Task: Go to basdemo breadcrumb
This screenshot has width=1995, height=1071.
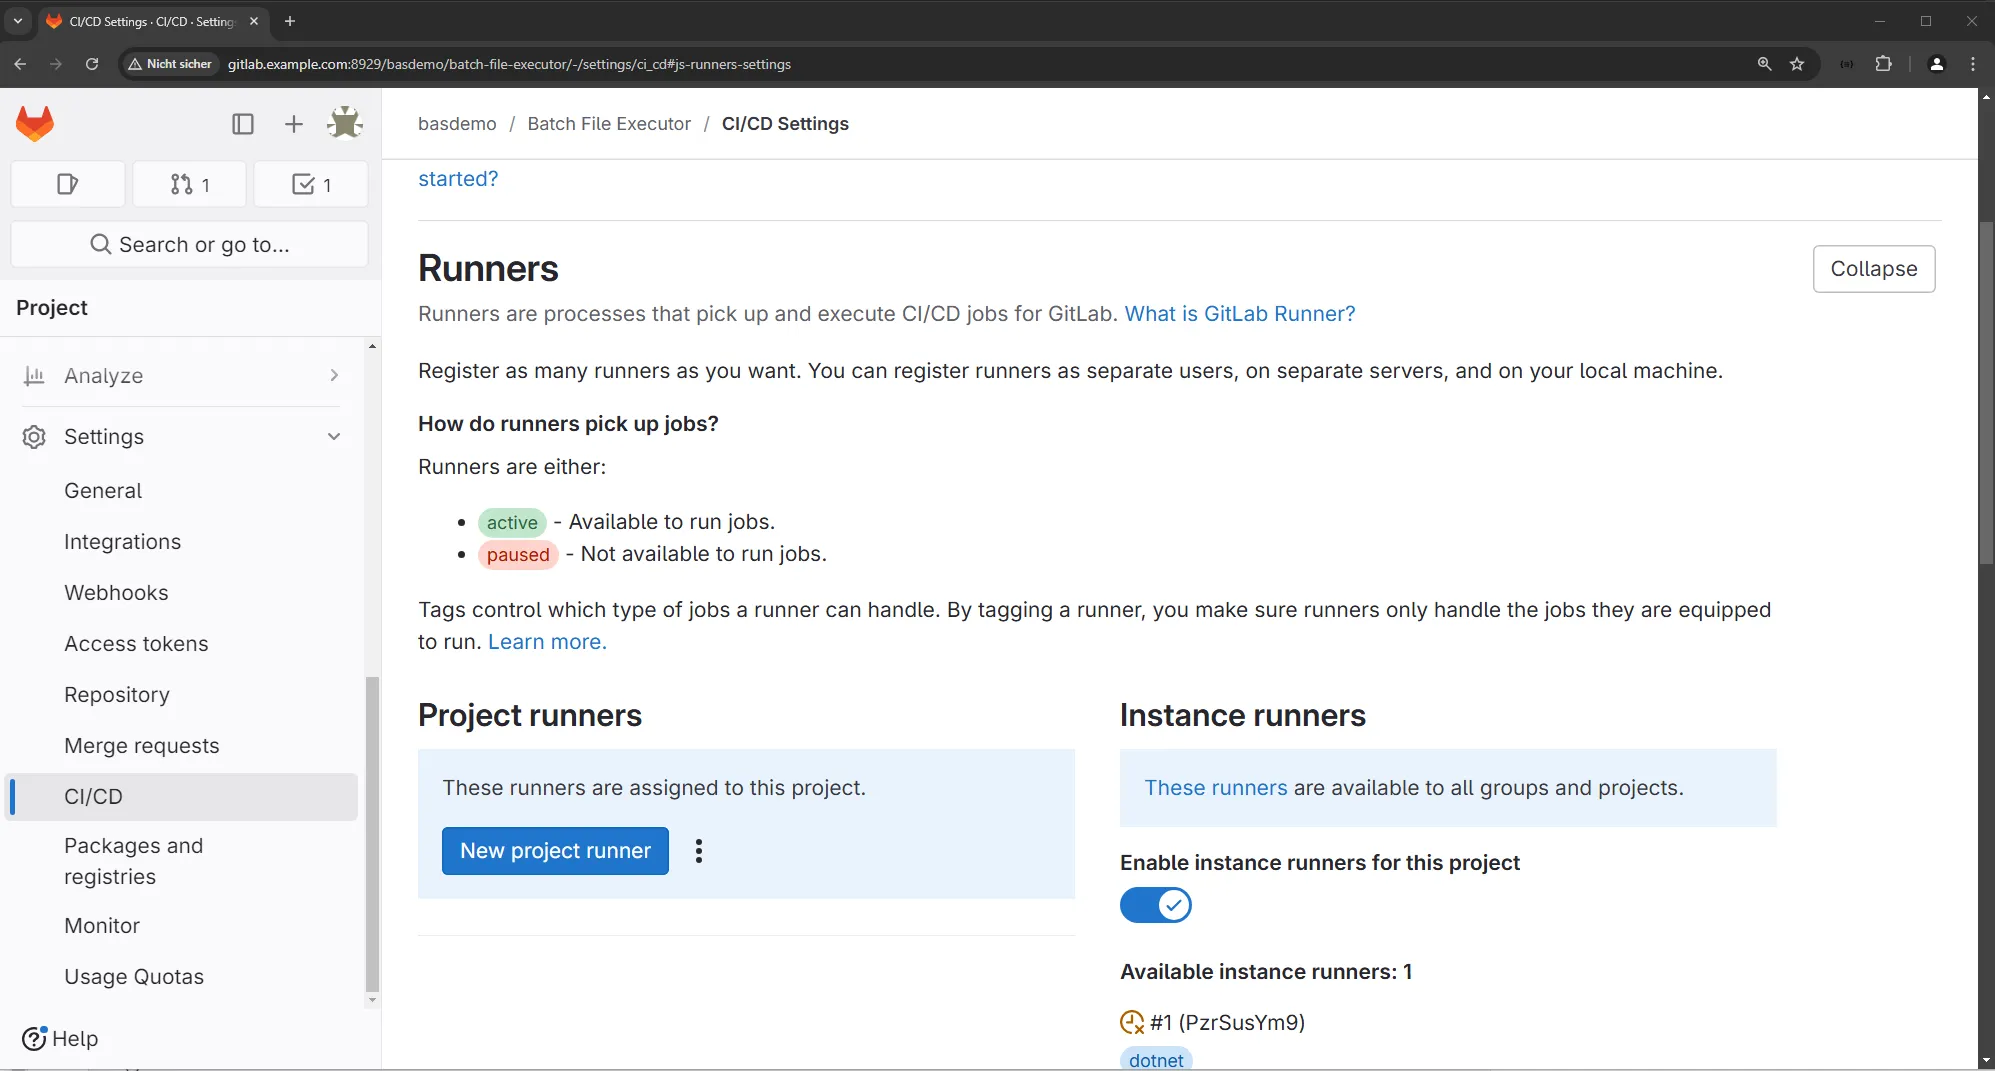Action: point(457,124)
